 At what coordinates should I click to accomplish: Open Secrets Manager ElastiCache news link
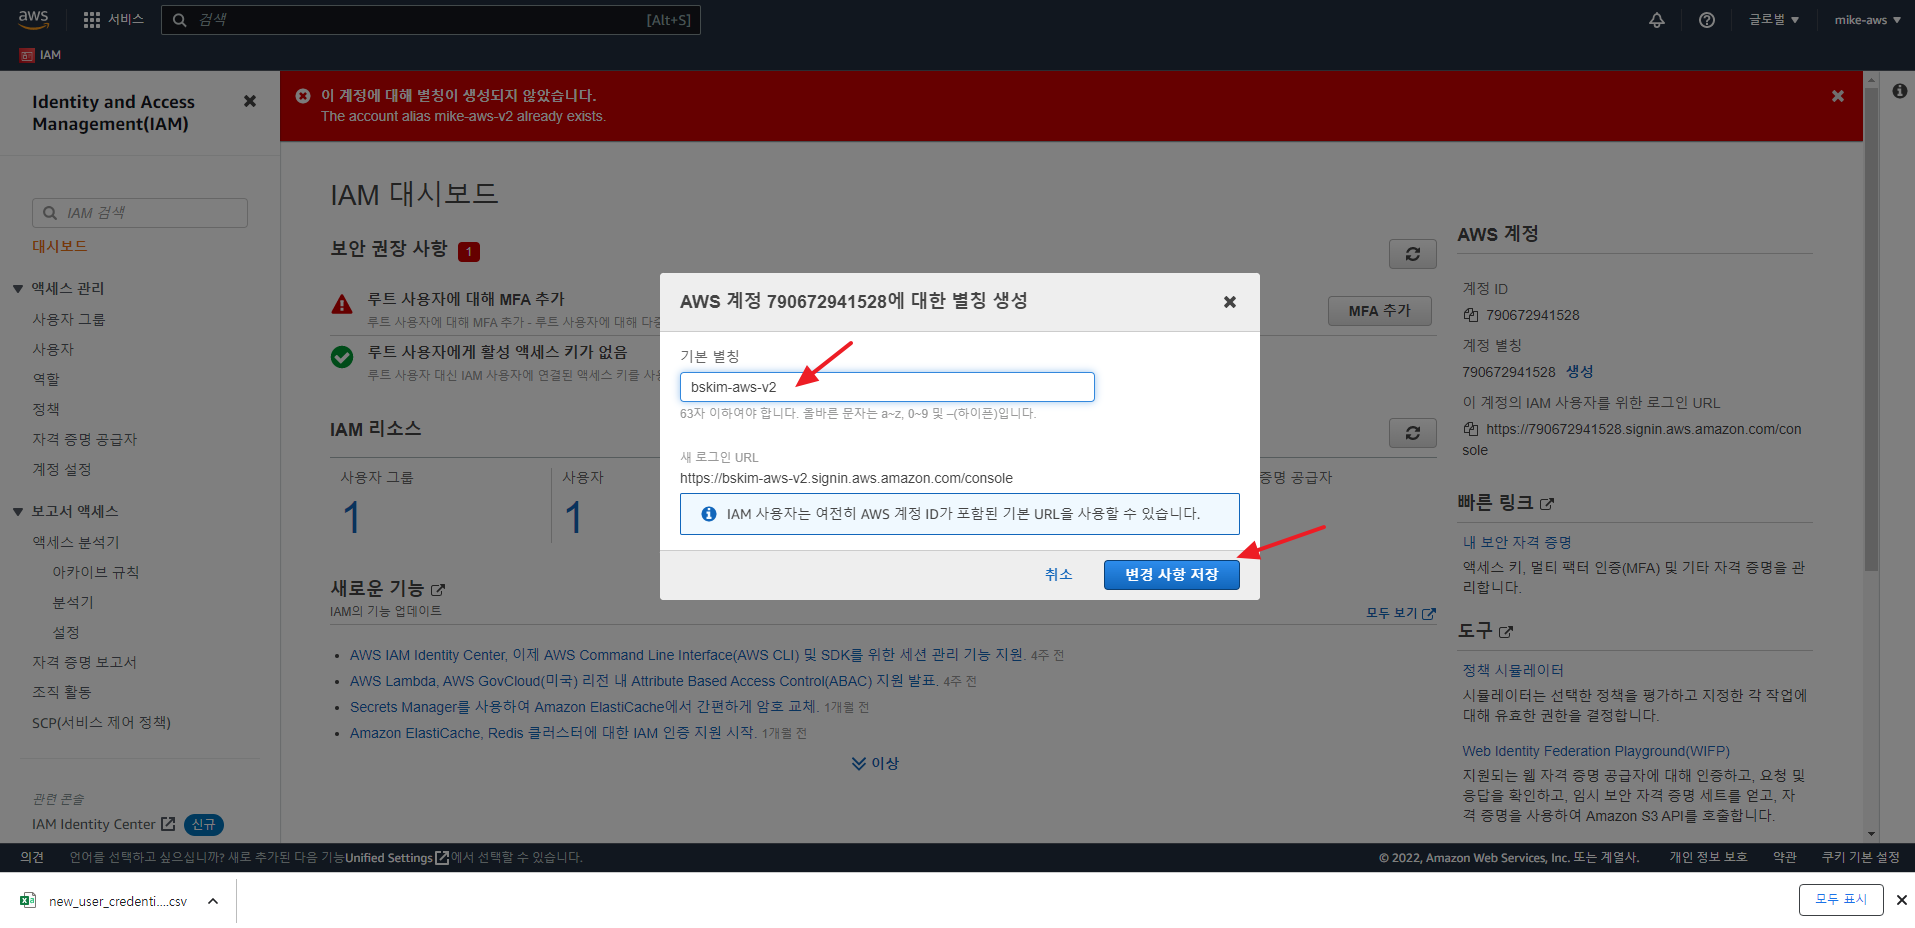coord(583,707)
